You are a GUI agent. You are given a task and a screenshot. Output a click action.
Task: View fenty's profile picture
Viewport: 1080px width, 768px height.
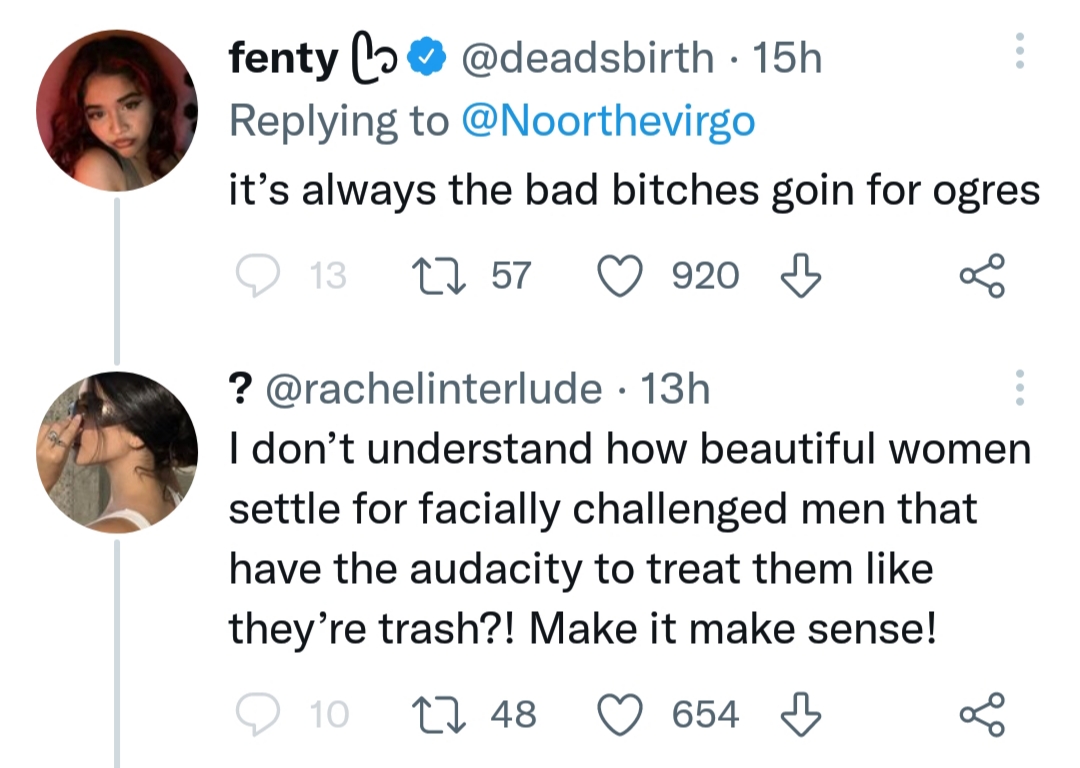pos(117,110)
